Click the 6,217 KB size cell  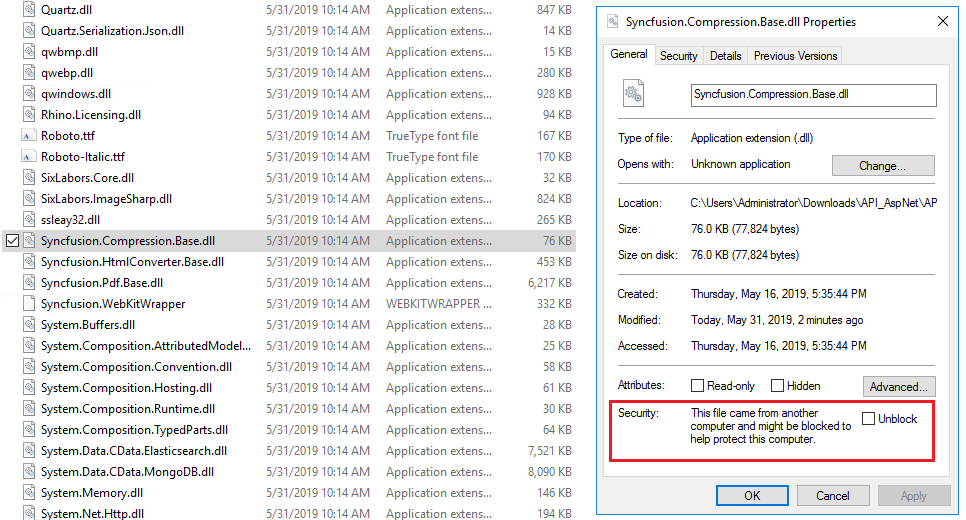point(550,282)
